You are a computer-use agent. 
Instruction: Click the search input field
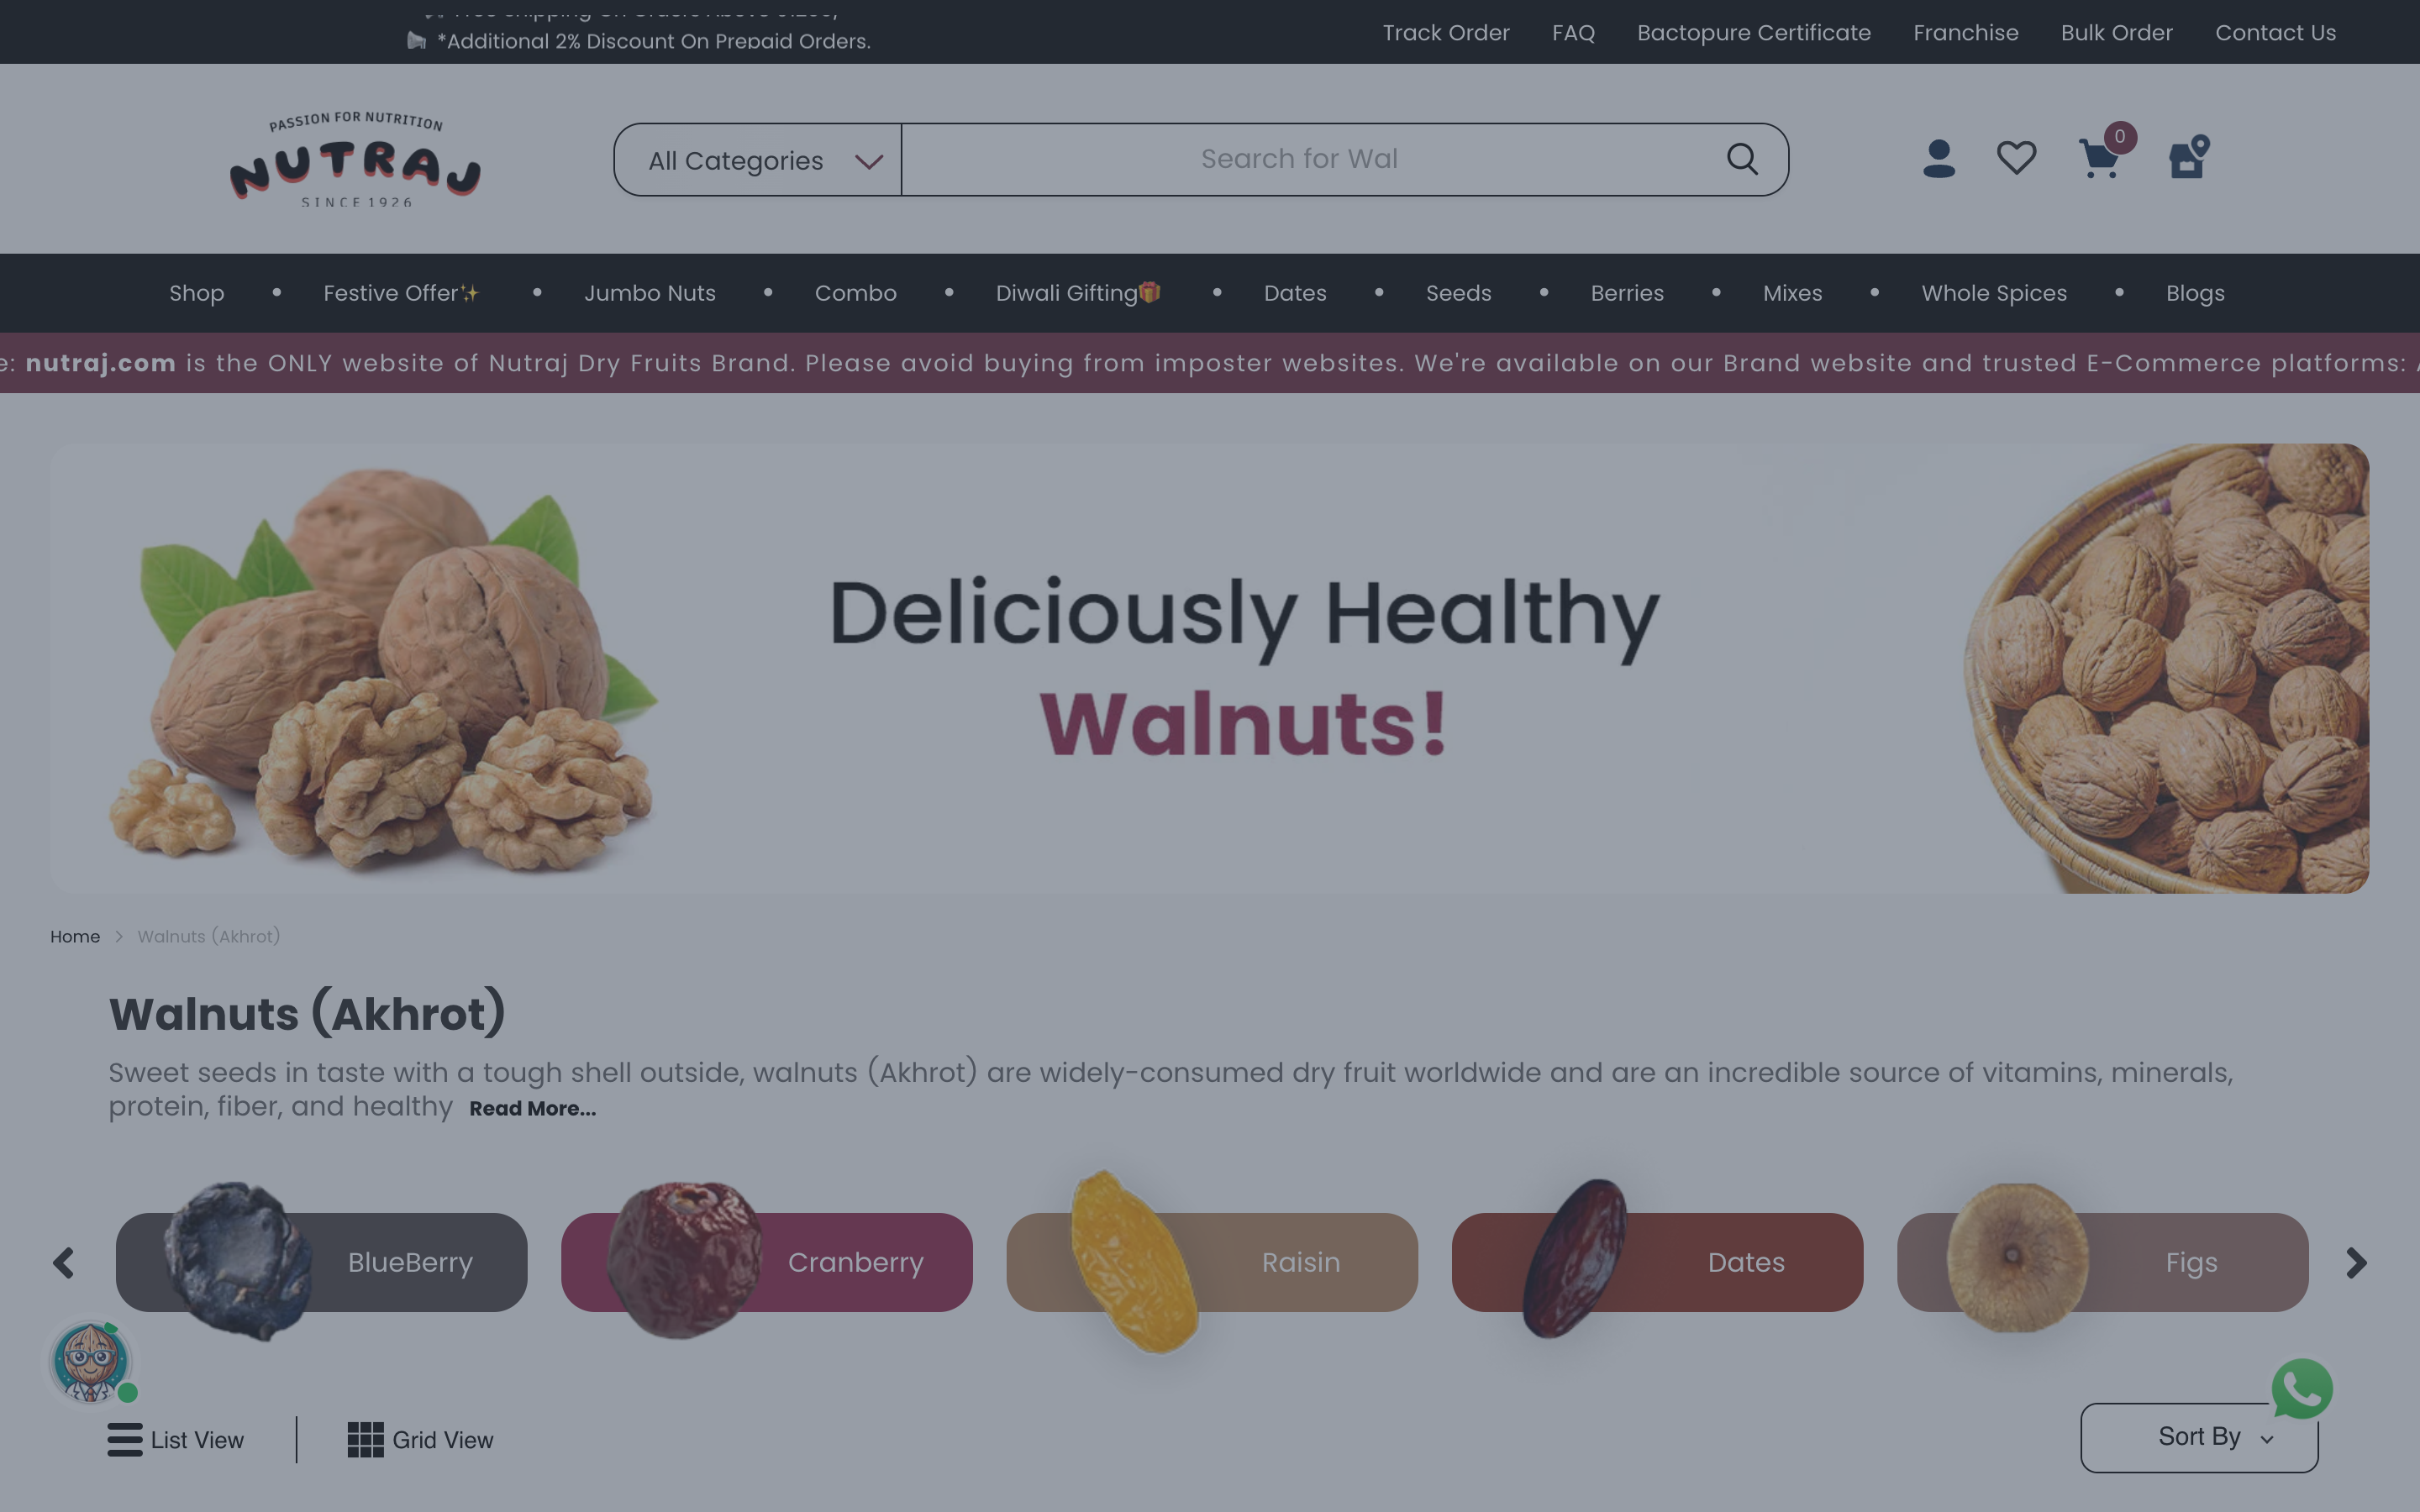(1298, 159)
